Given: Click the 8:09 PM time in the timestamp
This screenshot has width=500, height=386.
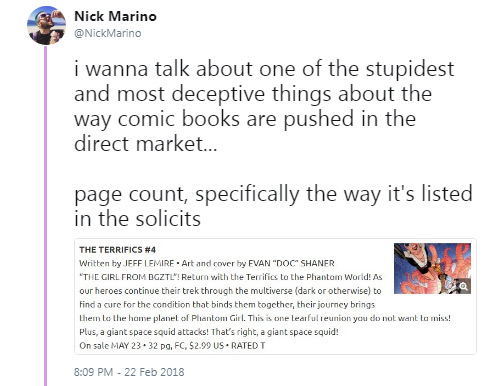Looking at the screenshot, I should pos(93,372).
